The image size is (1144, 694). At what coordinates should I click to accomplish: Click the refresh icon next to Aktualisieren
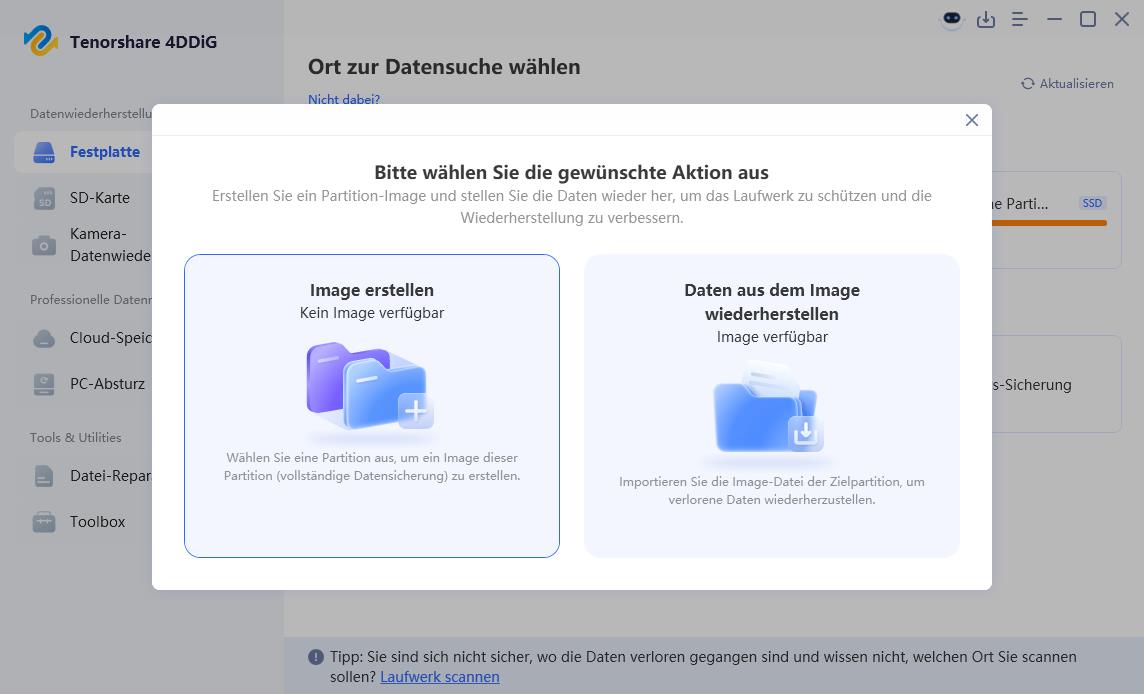click(1029, 84)
